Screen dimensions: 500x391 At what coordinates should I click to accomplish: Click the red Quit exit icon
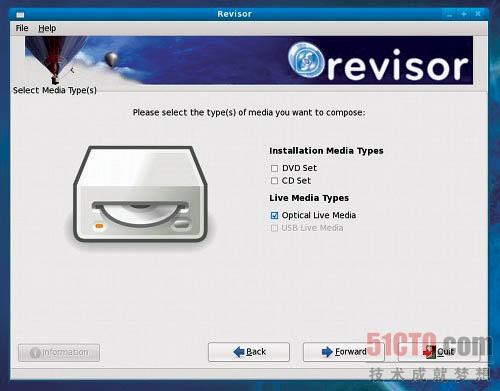pos(430,352)
